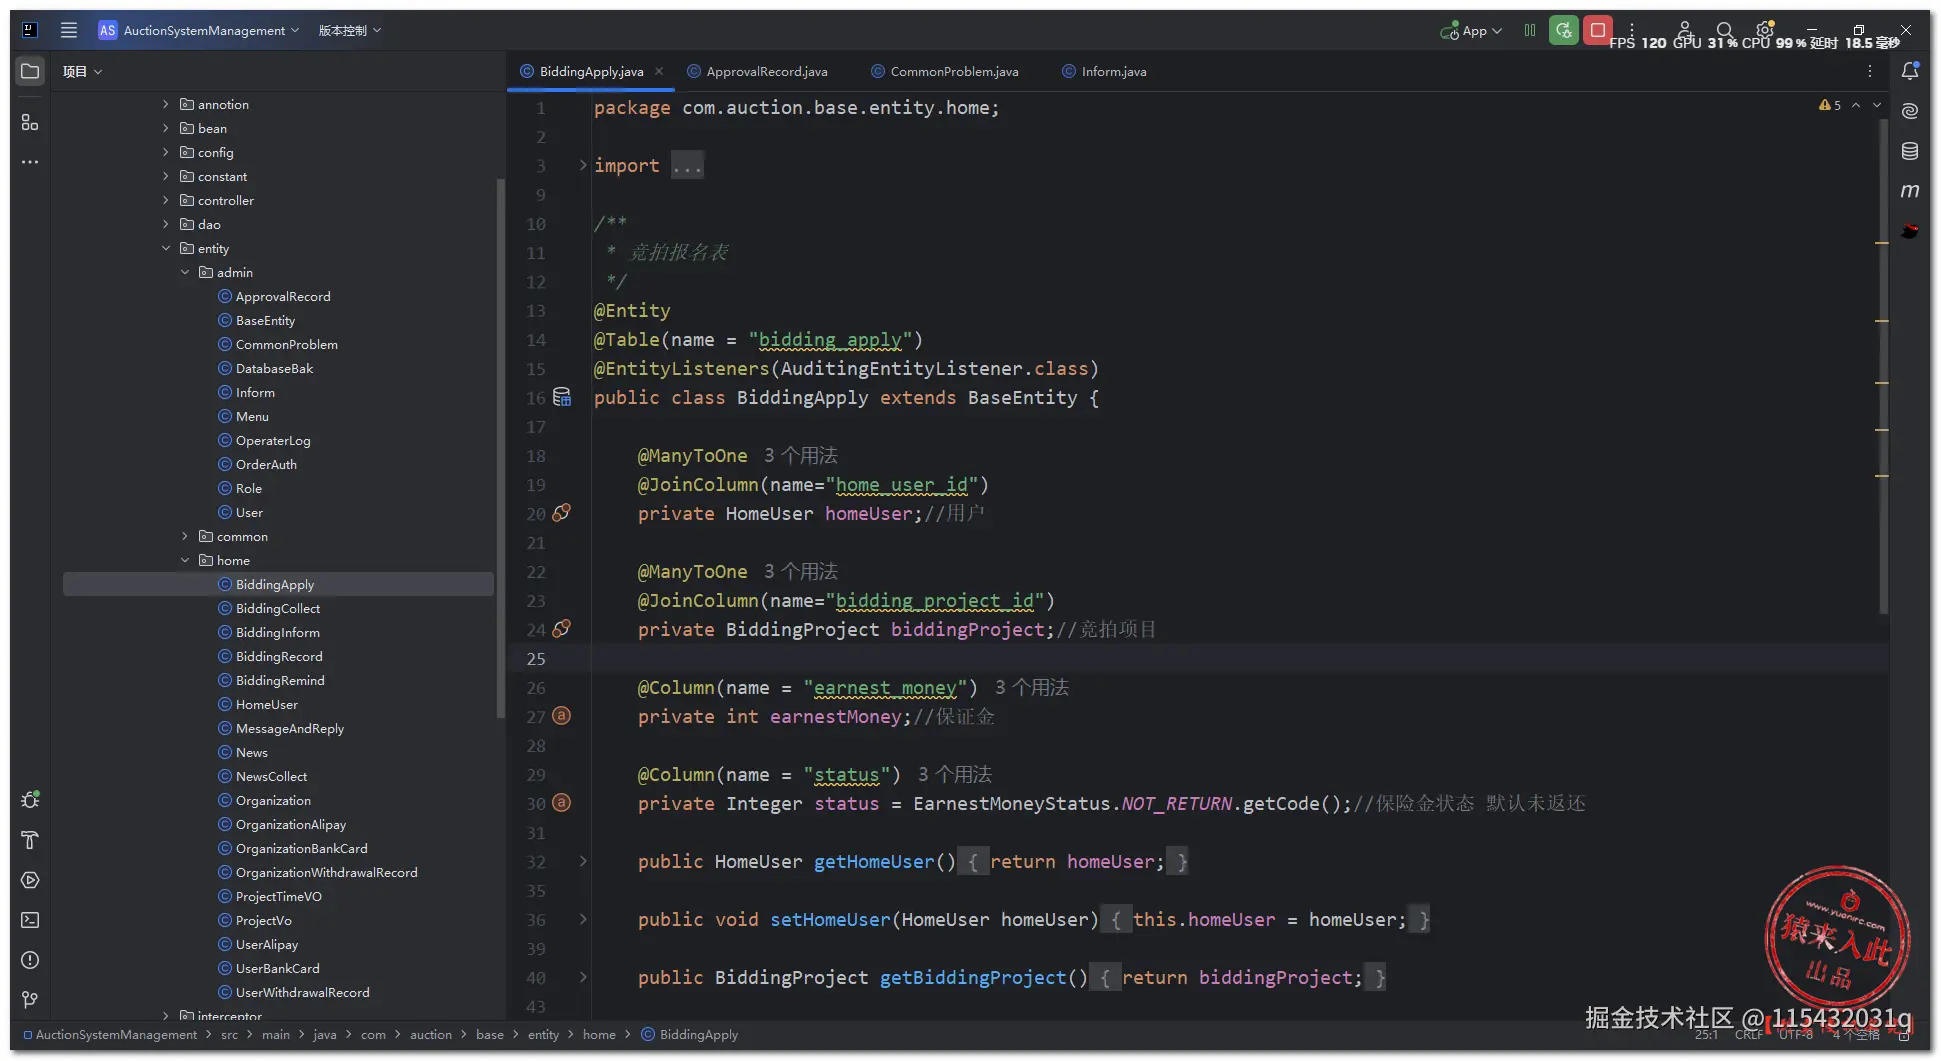Image resolution: width=1941 pixels, height=1061 pixels.
Task: Toggle the Project tool window folder icon
Action: [30, 71]
